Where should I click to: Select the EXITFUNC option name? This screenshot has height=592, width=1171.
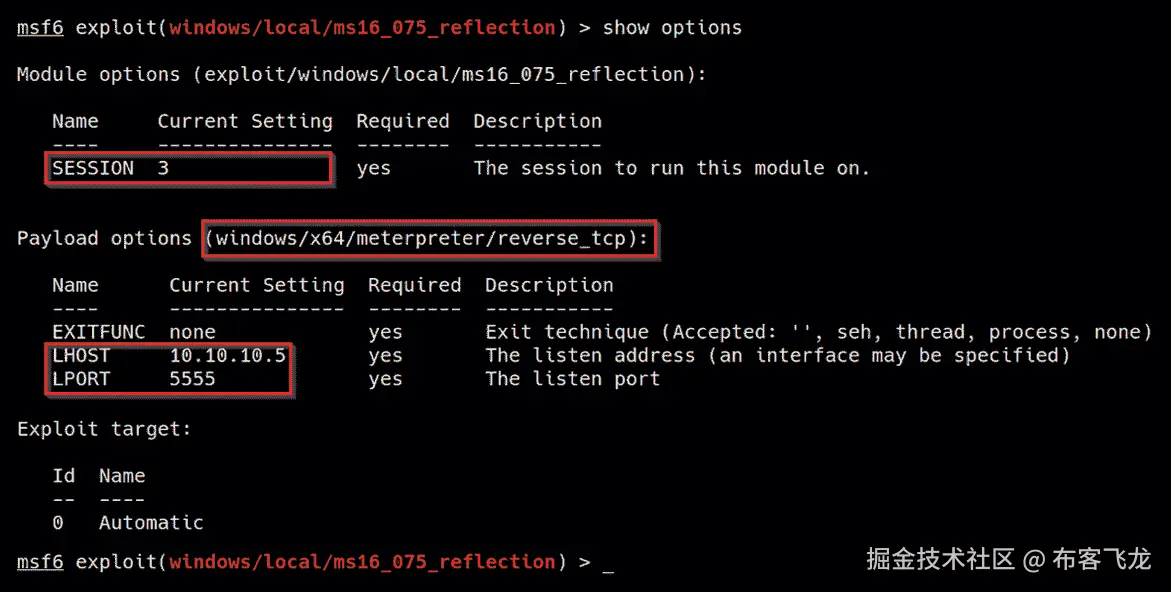98,332
